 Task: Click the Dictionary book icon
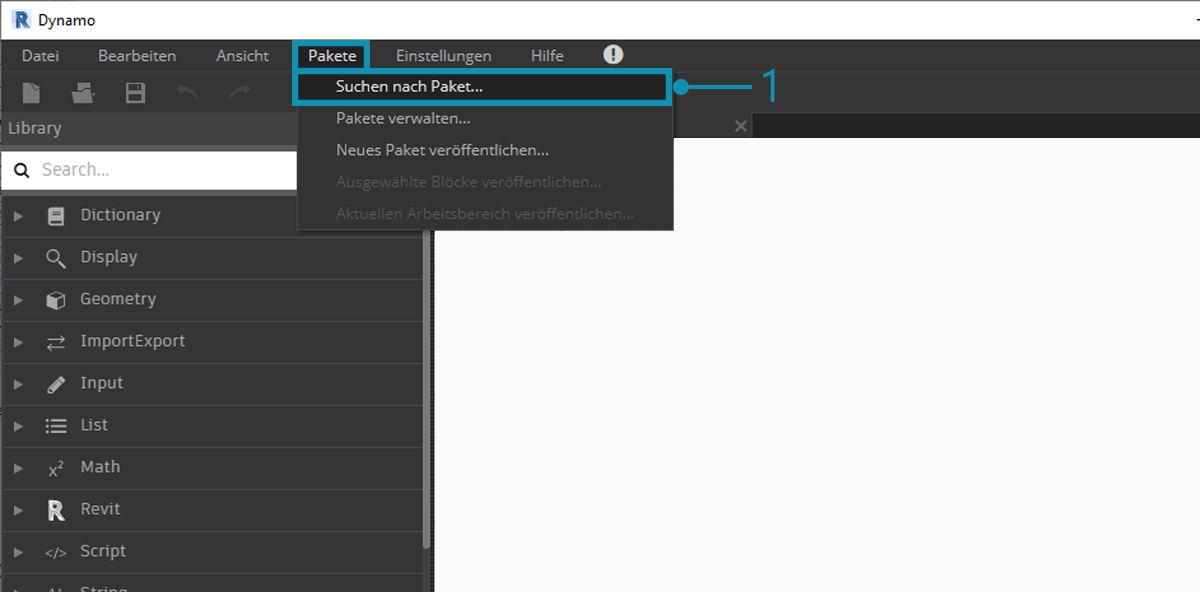tap(56, 215)
